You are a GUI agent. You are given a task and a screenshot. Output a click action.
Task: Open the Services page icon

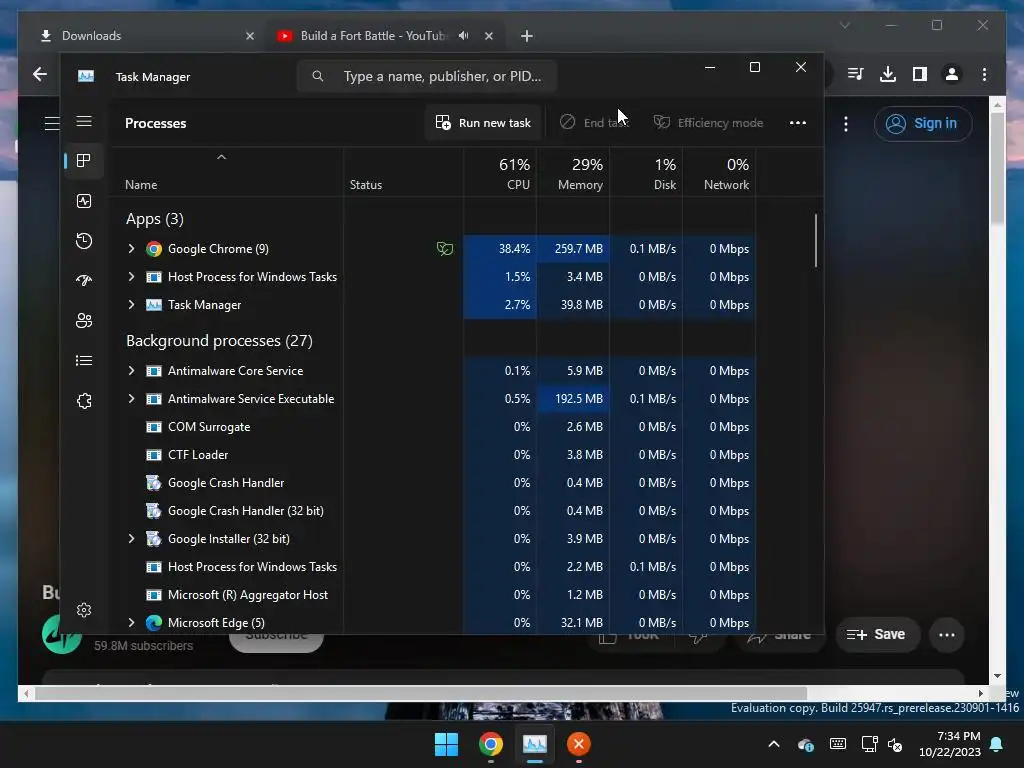coord(84,401)
